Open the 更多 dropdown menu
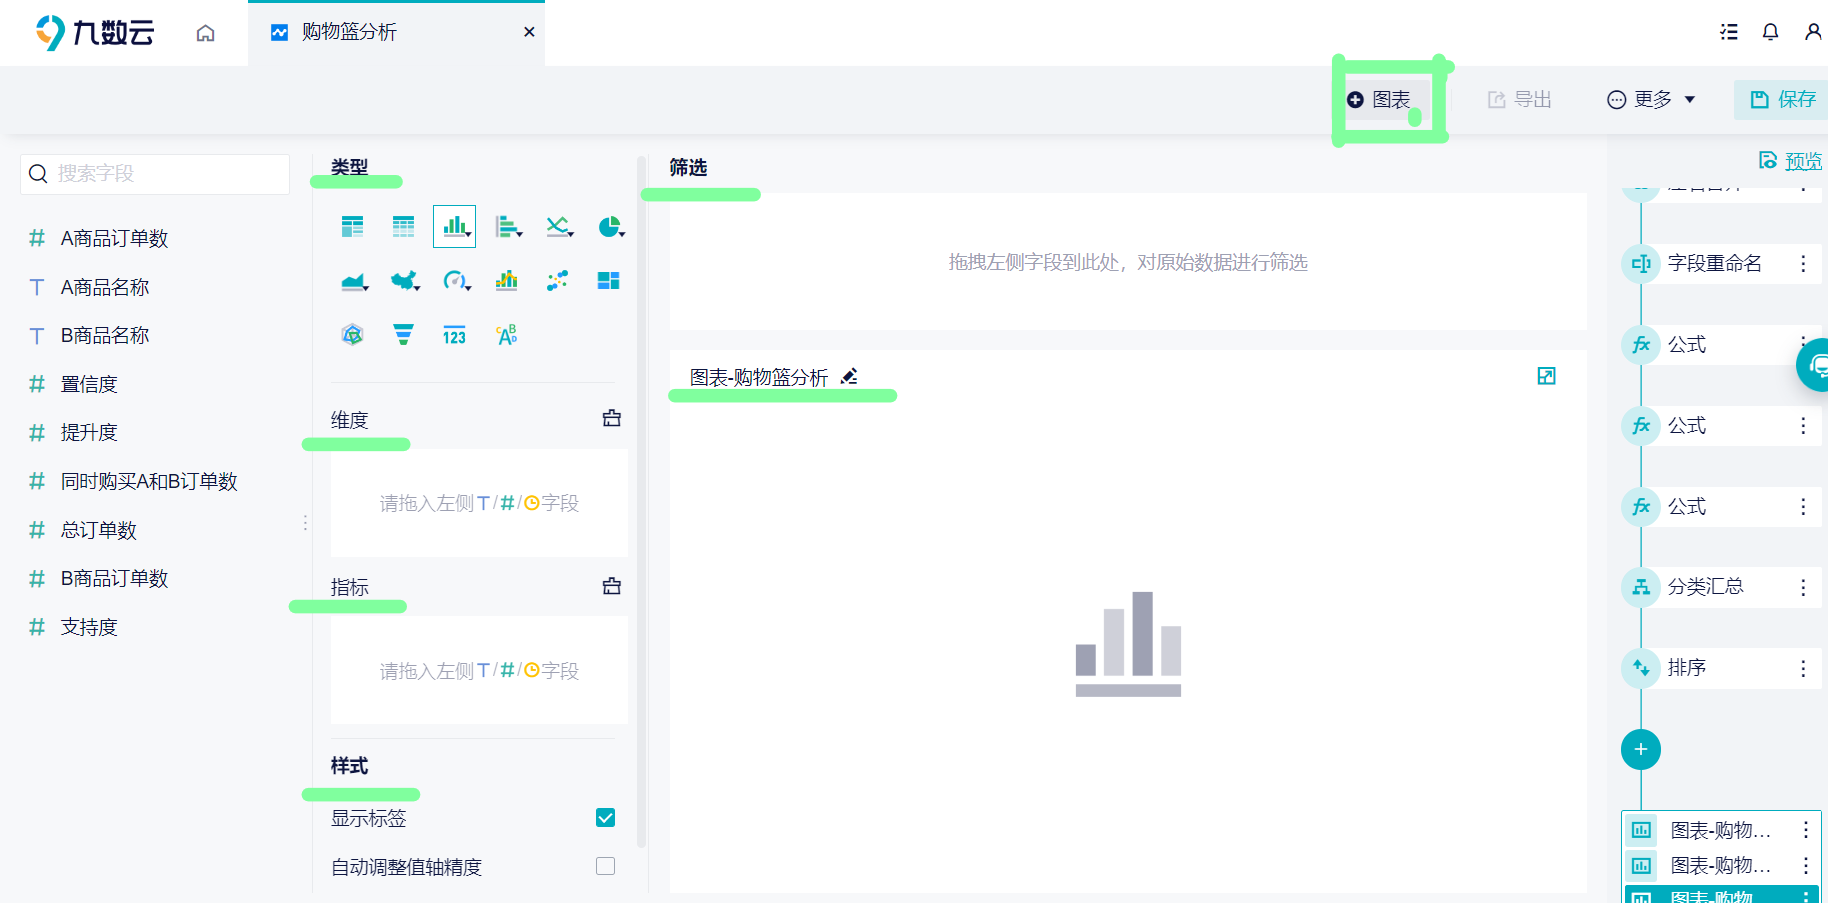The image size is (1828, 903). pos(1651,99)
